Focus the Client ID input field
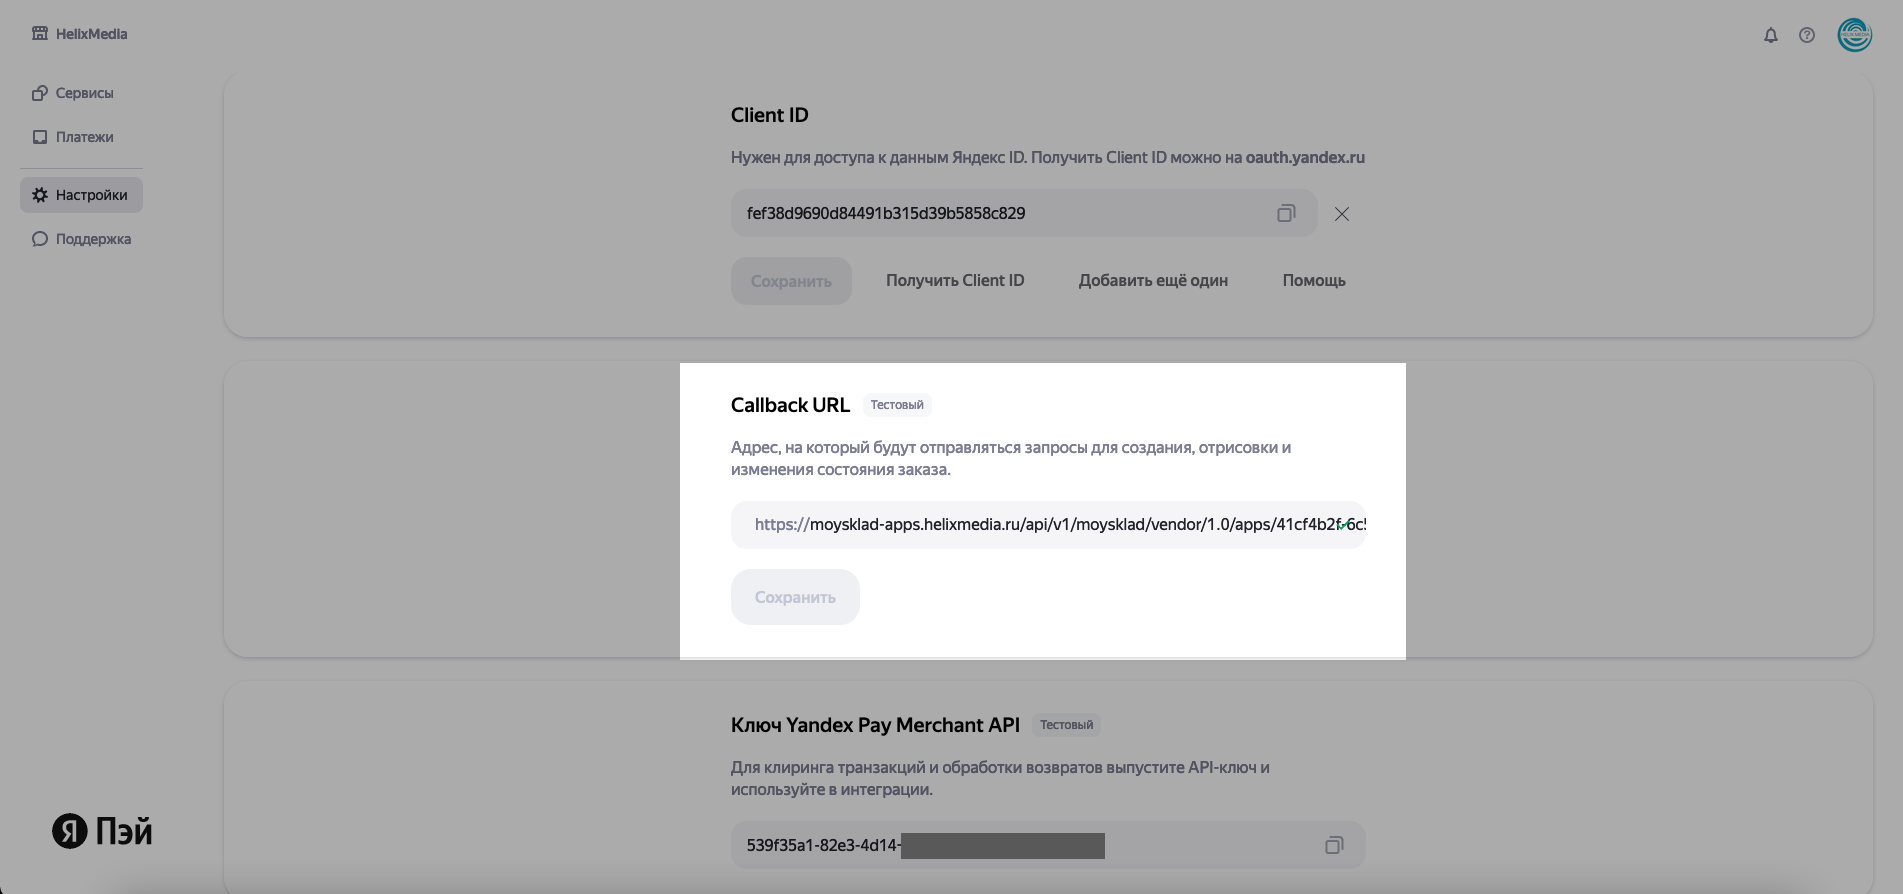Viewport: 1903px width, 894px height. pyautogui.click(x=1024, y=213)
